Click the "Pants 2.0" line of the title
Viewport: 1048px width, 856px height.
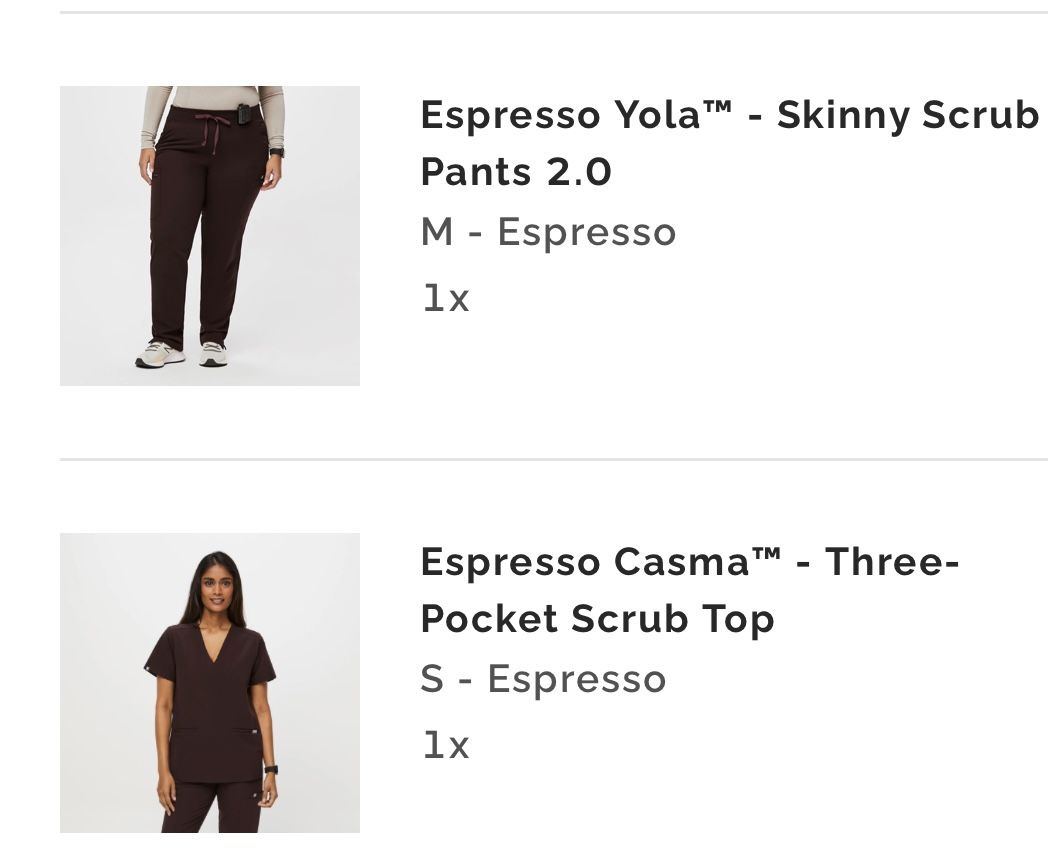515,173
